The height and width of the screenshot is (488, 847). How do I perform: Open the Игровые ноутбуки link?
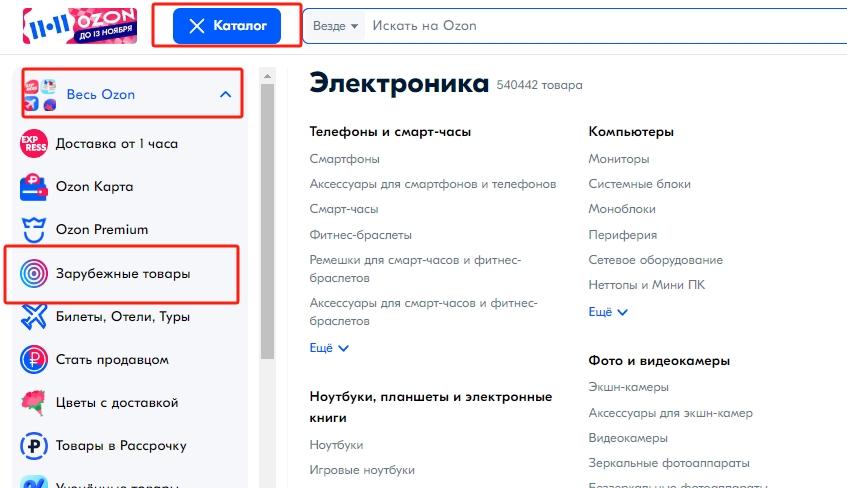click(362, 470)
